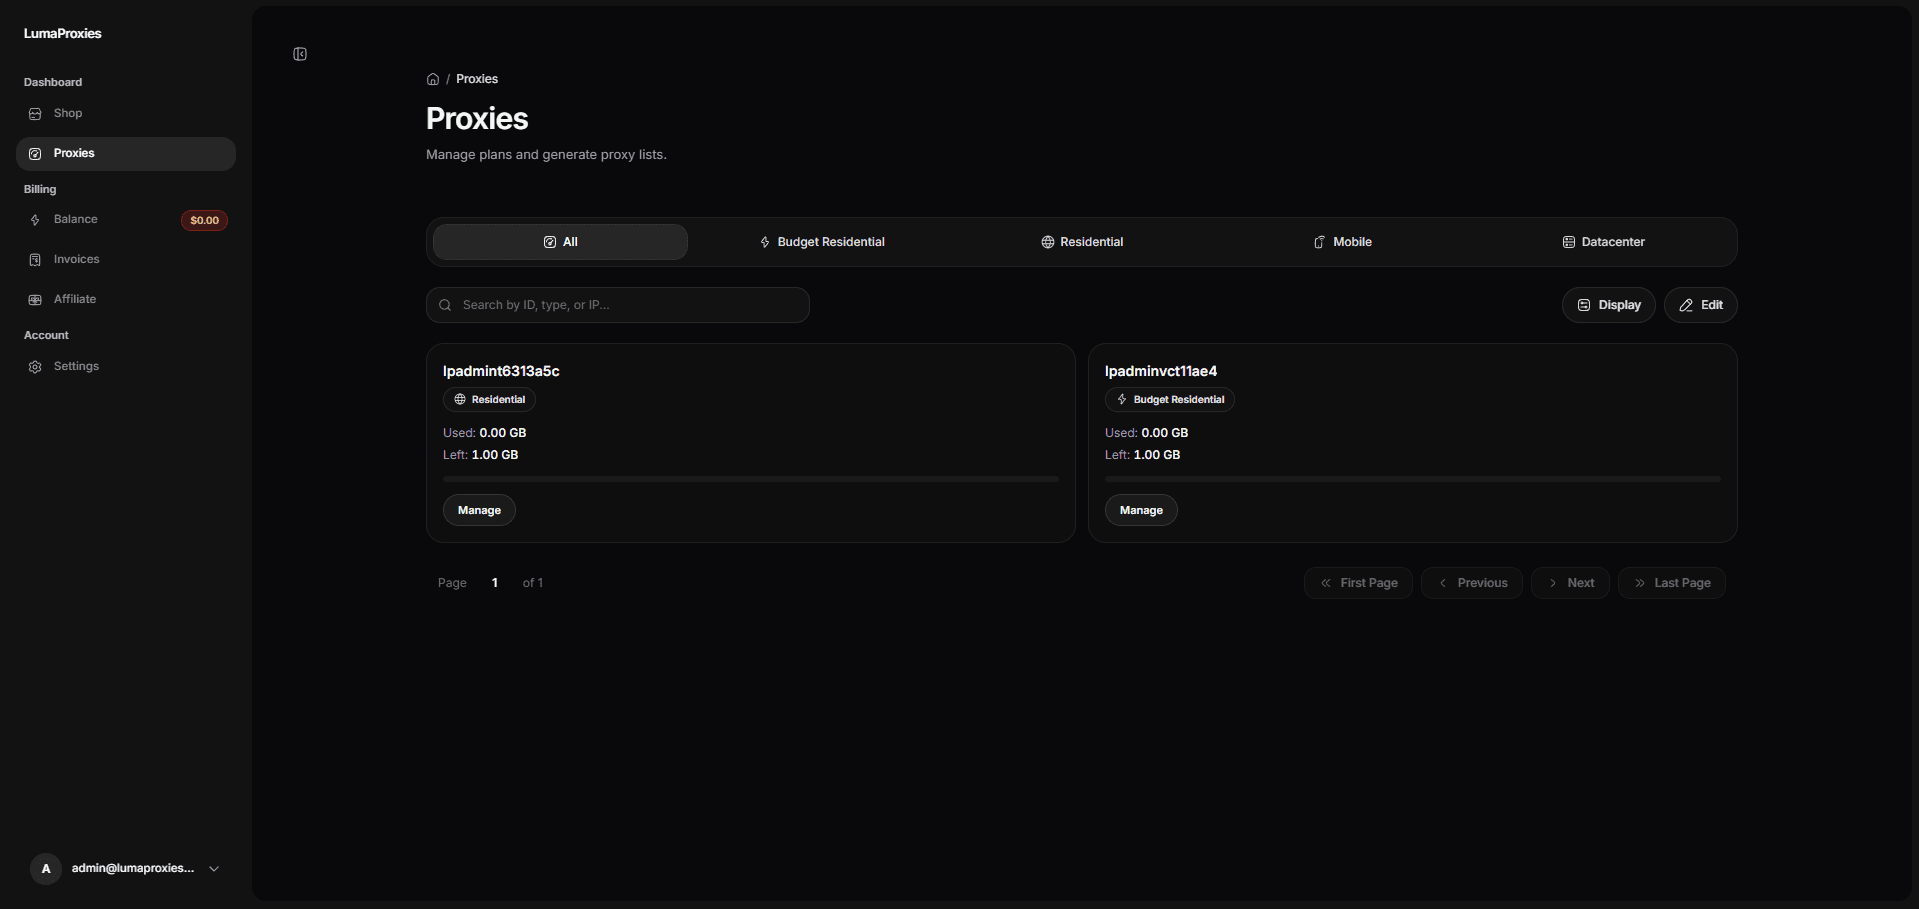1919x909 pixels.
Task: Open Invoices via its sidebar icon
Action: point(36,259)
